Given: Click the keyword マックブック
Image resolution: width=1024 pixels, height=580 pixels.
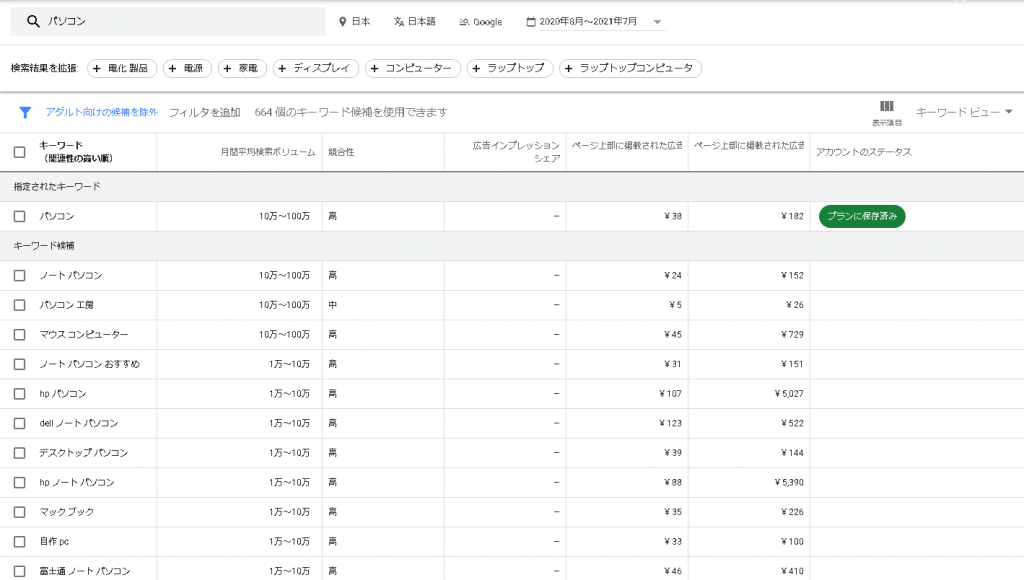Looking at the screenshot, I should click(x=67, y=512).
